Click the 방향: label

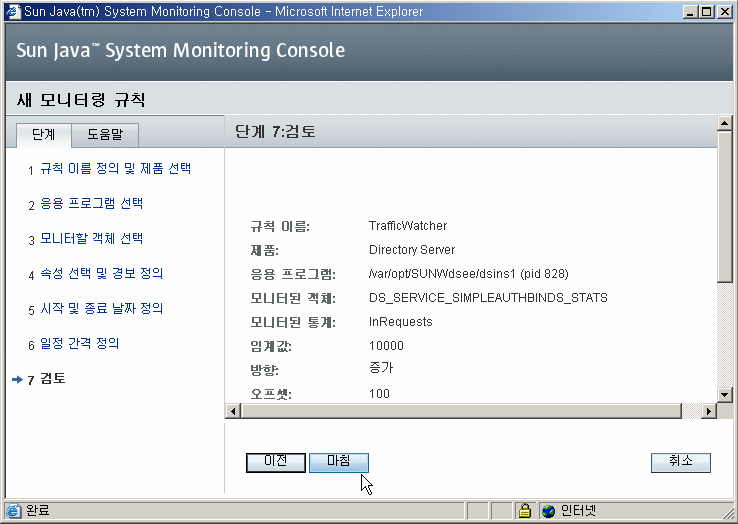(x=265, y=371)
